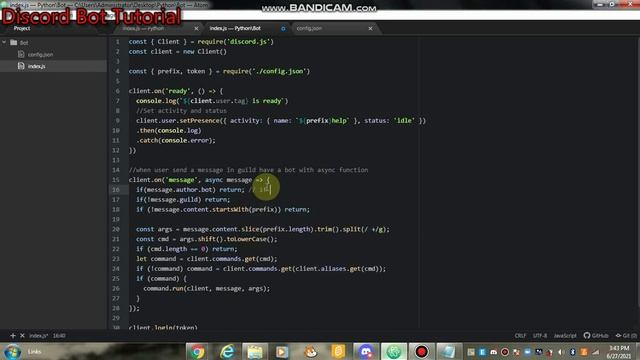This screenshot has height=360, width=640.
Task: Click line number 28 in the gutter
Action: (116, 308)
